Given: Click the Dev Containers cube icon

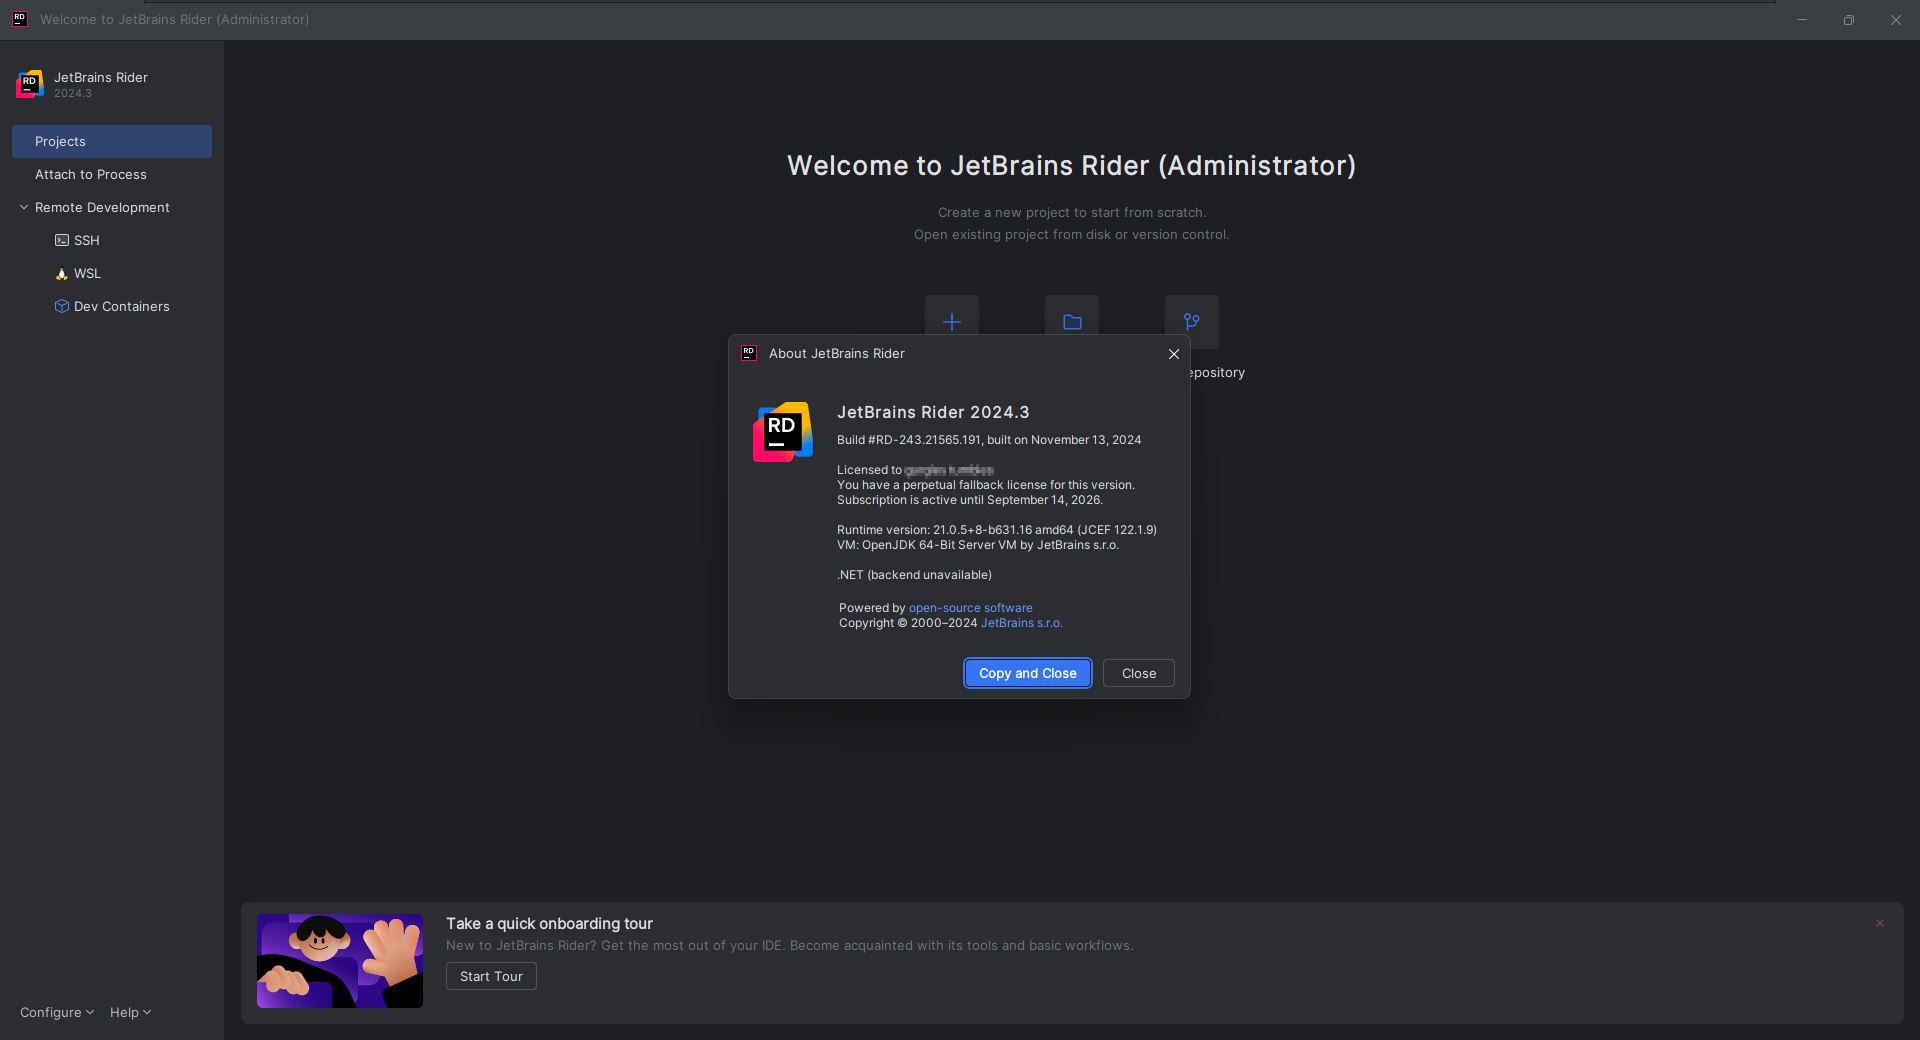Looking at the screenshot, I should coord(62,306).
